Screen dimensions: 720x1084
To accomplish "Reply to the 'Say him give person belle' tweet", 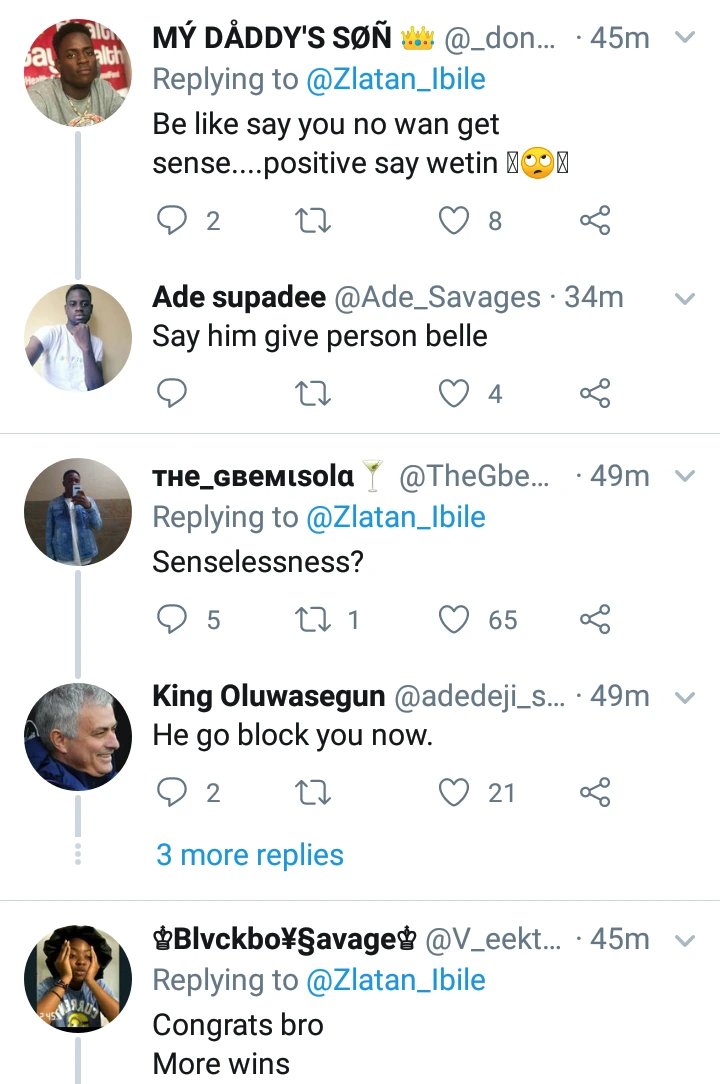I will point(173,394).
